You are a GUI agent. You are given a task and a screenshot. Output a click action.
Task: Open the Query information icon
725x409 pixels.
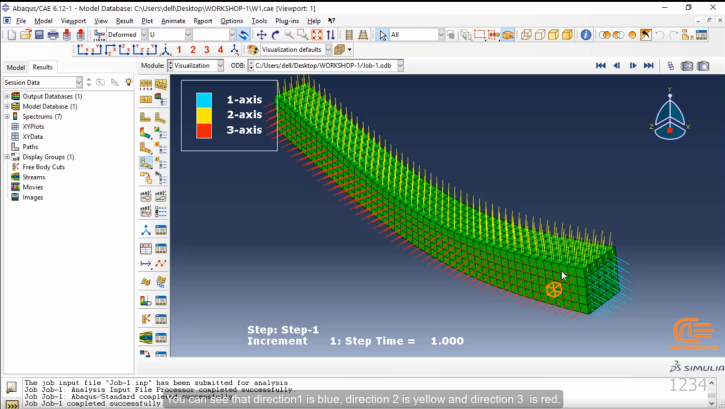click(586, 35)
